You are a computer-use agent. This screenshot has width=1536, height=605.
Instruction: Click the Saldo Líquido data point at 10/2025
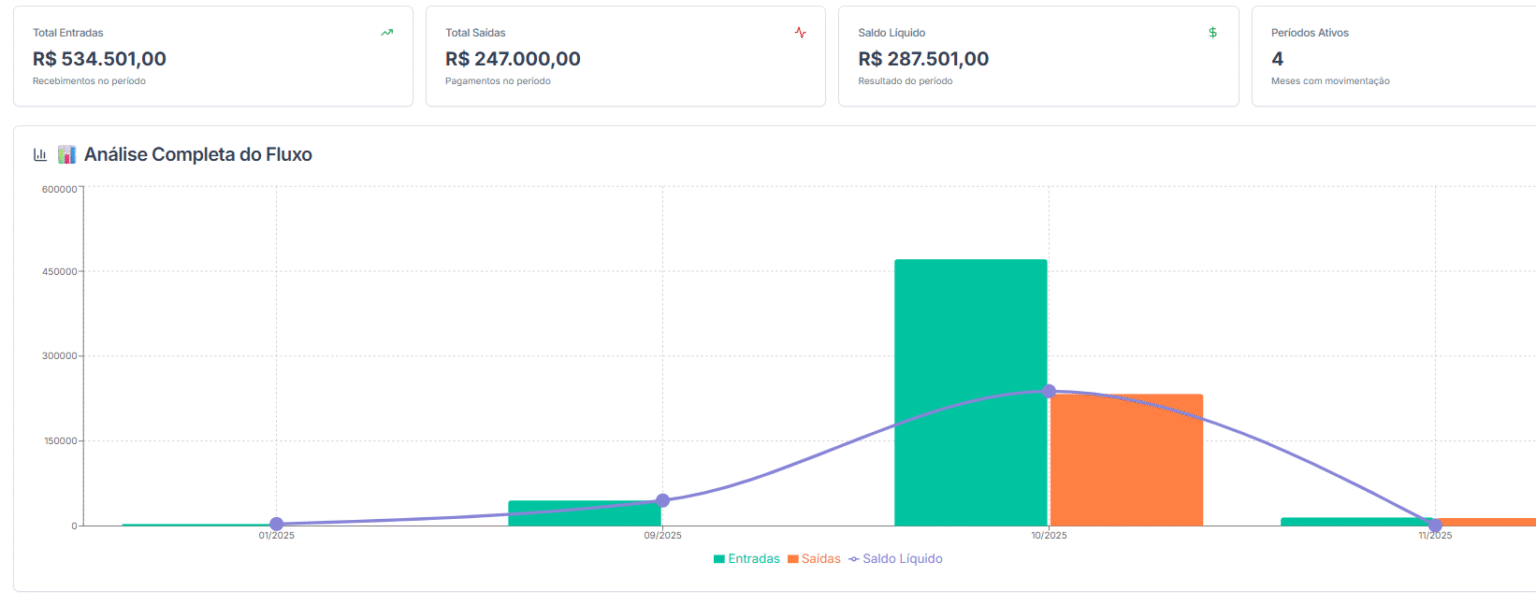(1048, 391)
